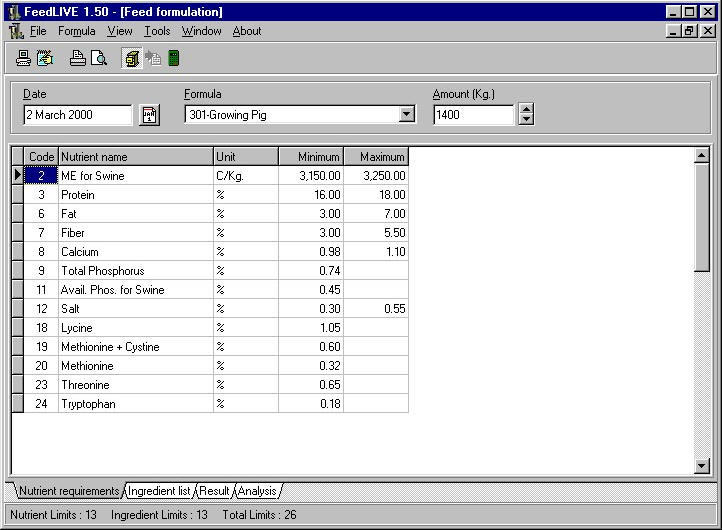Click the vertical scrollbar thumb
The height and width of the screenshot is (530, 722).
click(x=701, y=217)
